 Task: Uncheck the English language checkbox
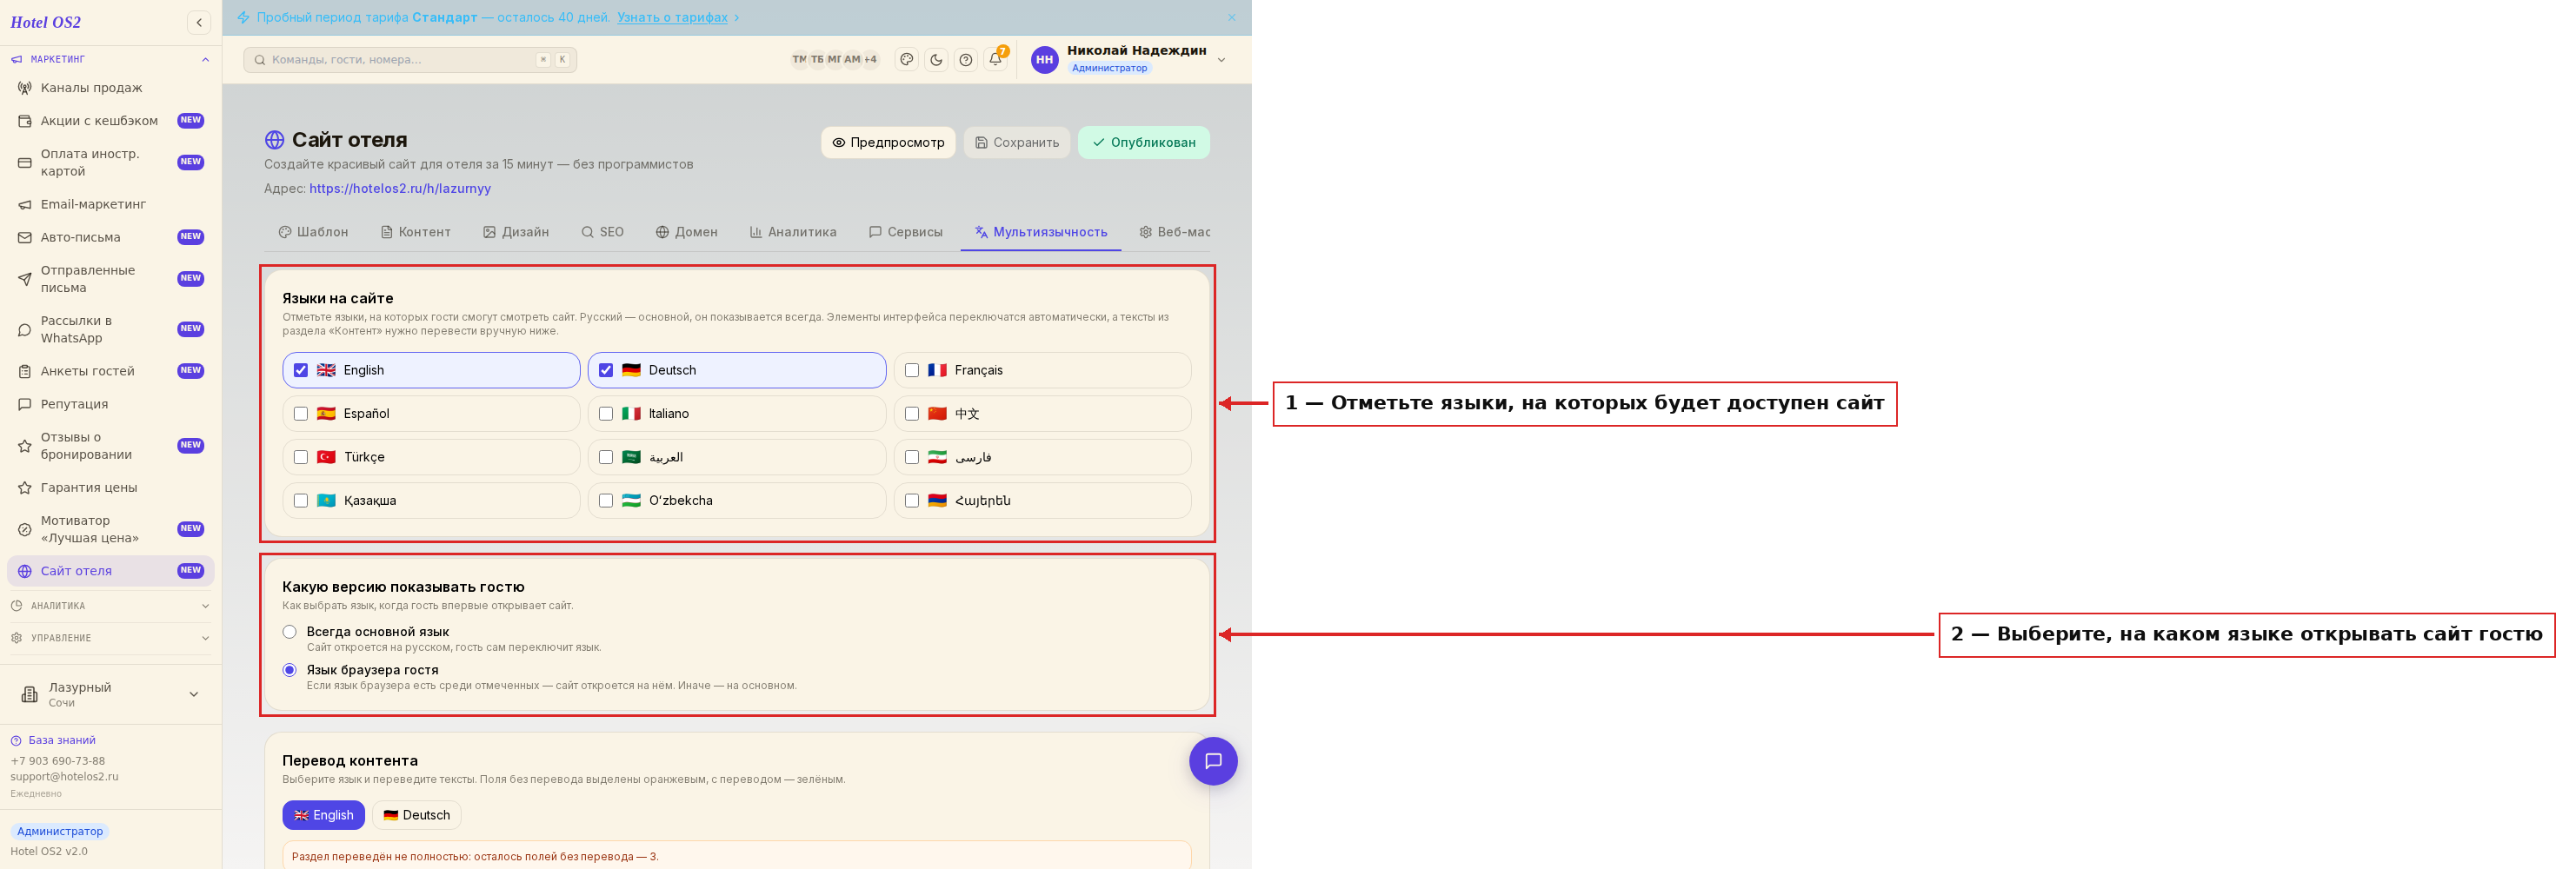point(301,370)
